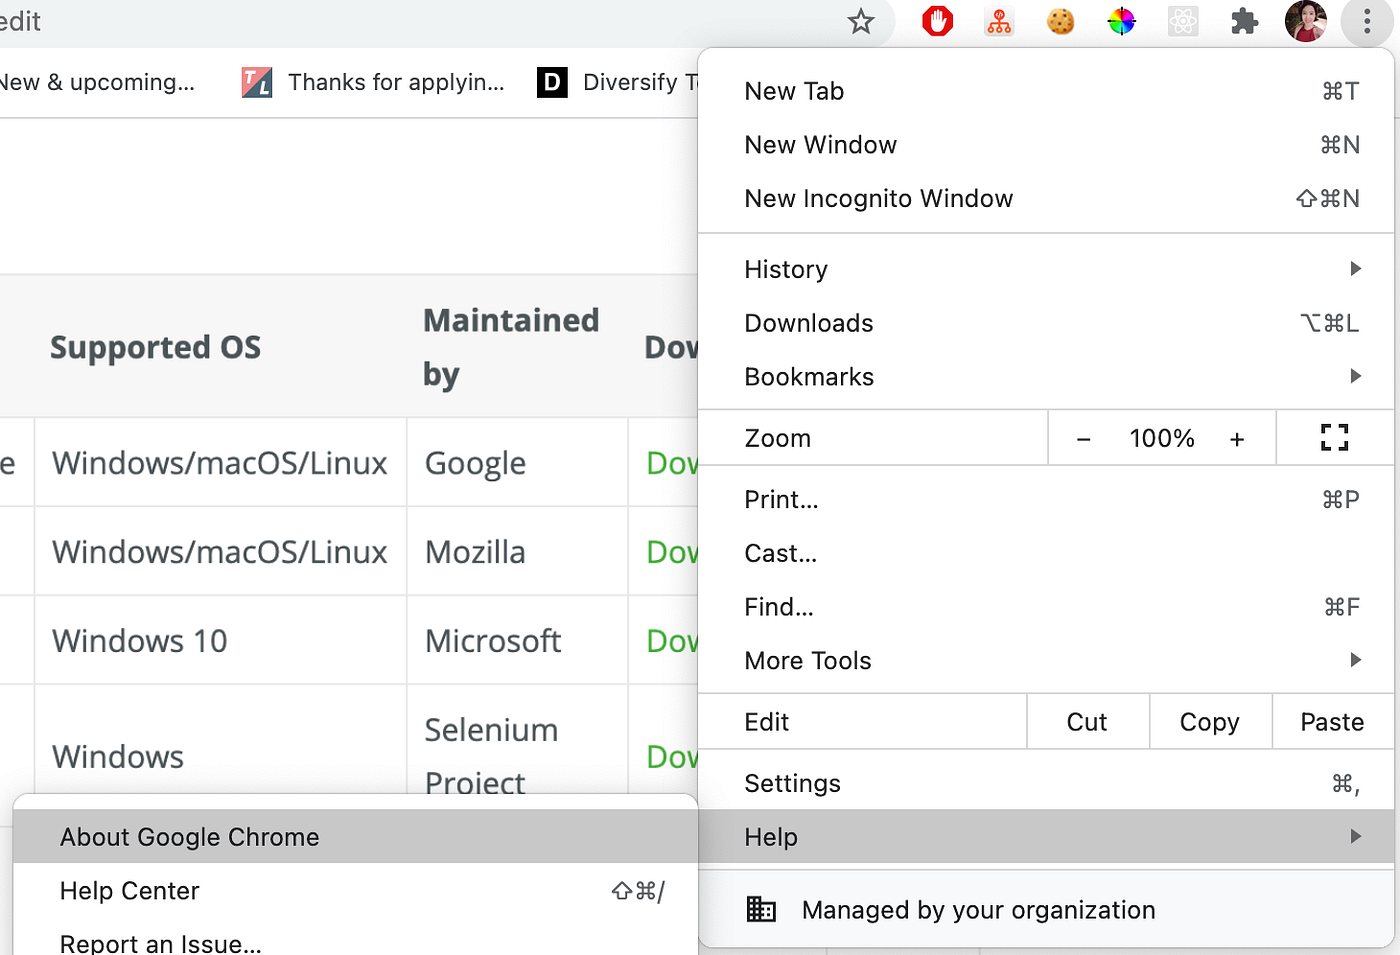This screenshot has height=955, width=1400.
Task: Expand the History submenu arrow
Action: click(x=1355, y=268)
